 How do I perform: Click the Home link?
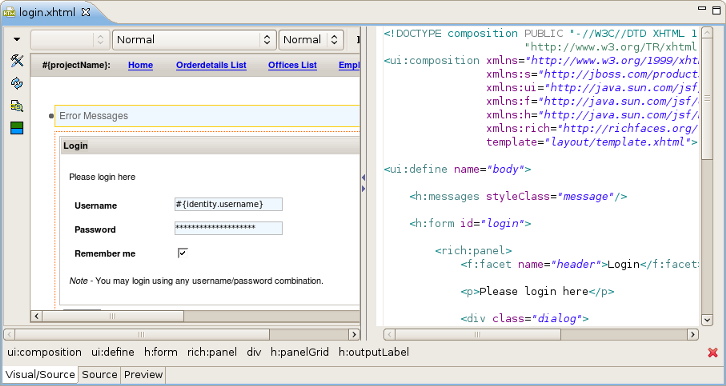click(x=140, y=65)
